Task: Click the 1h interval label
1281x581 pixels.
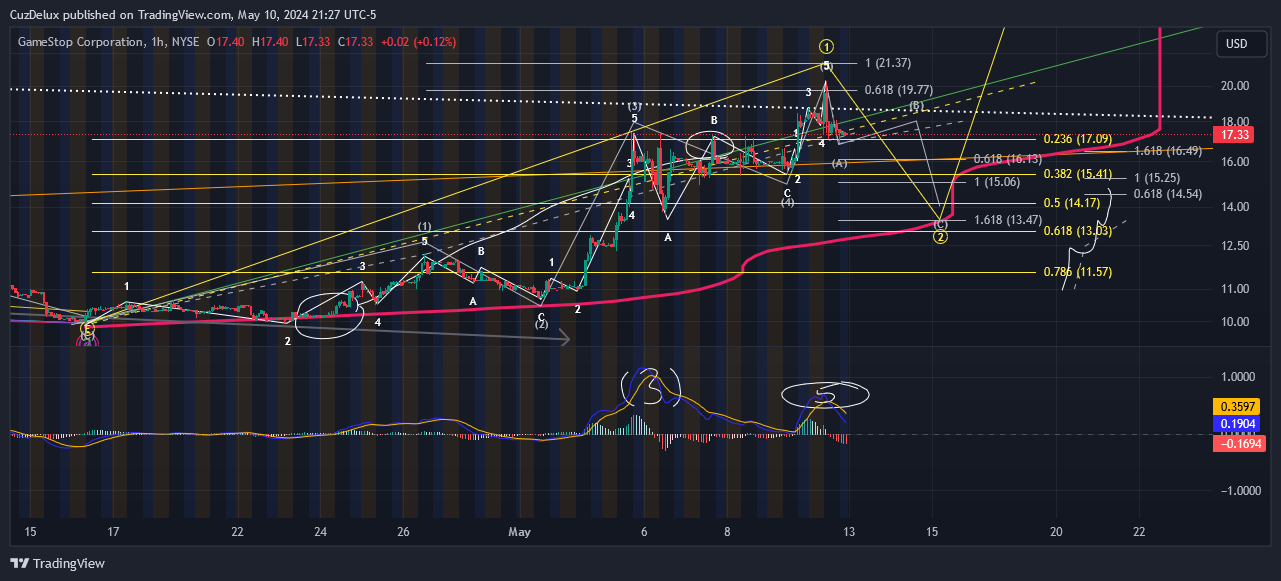Action: (156, 43)
